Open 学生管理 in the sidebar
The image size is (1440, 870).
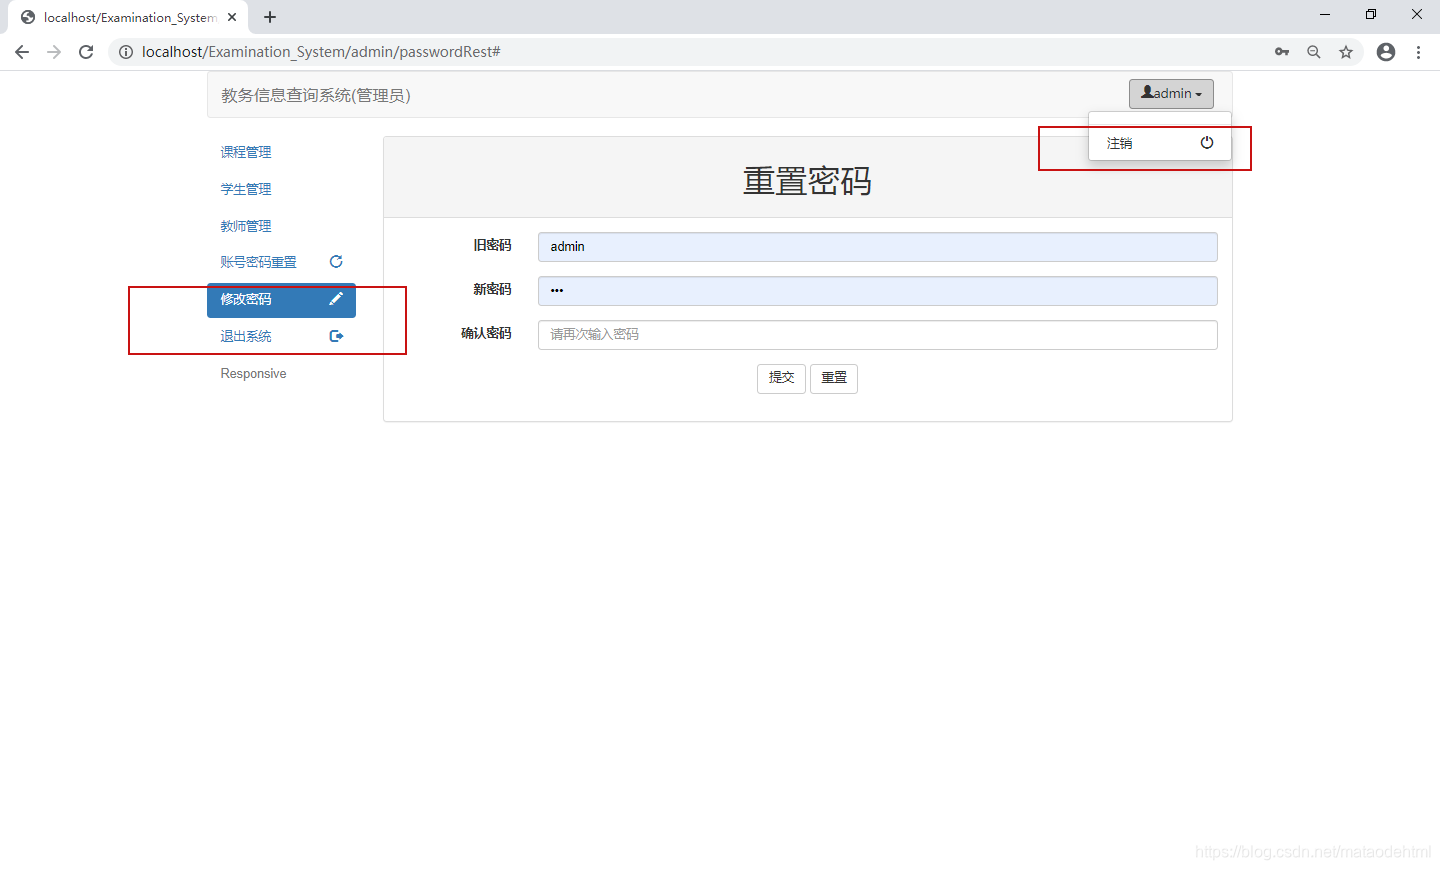point(246,189)
